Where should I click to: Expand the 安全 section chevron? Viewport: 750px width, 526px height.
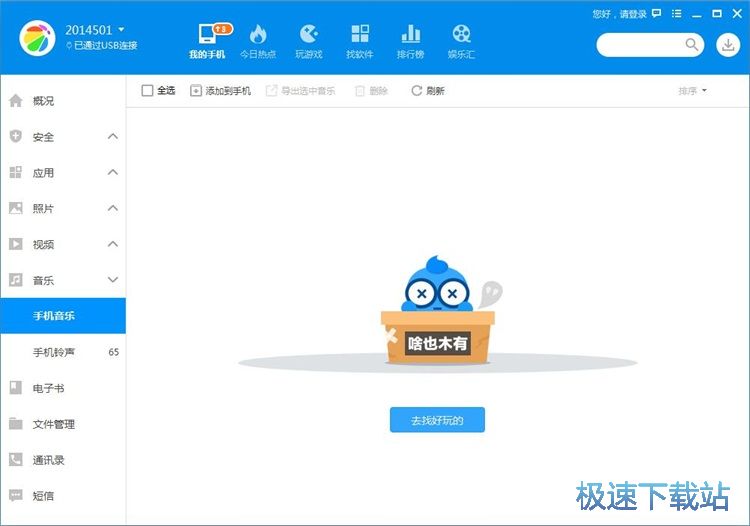click(113, 136)
